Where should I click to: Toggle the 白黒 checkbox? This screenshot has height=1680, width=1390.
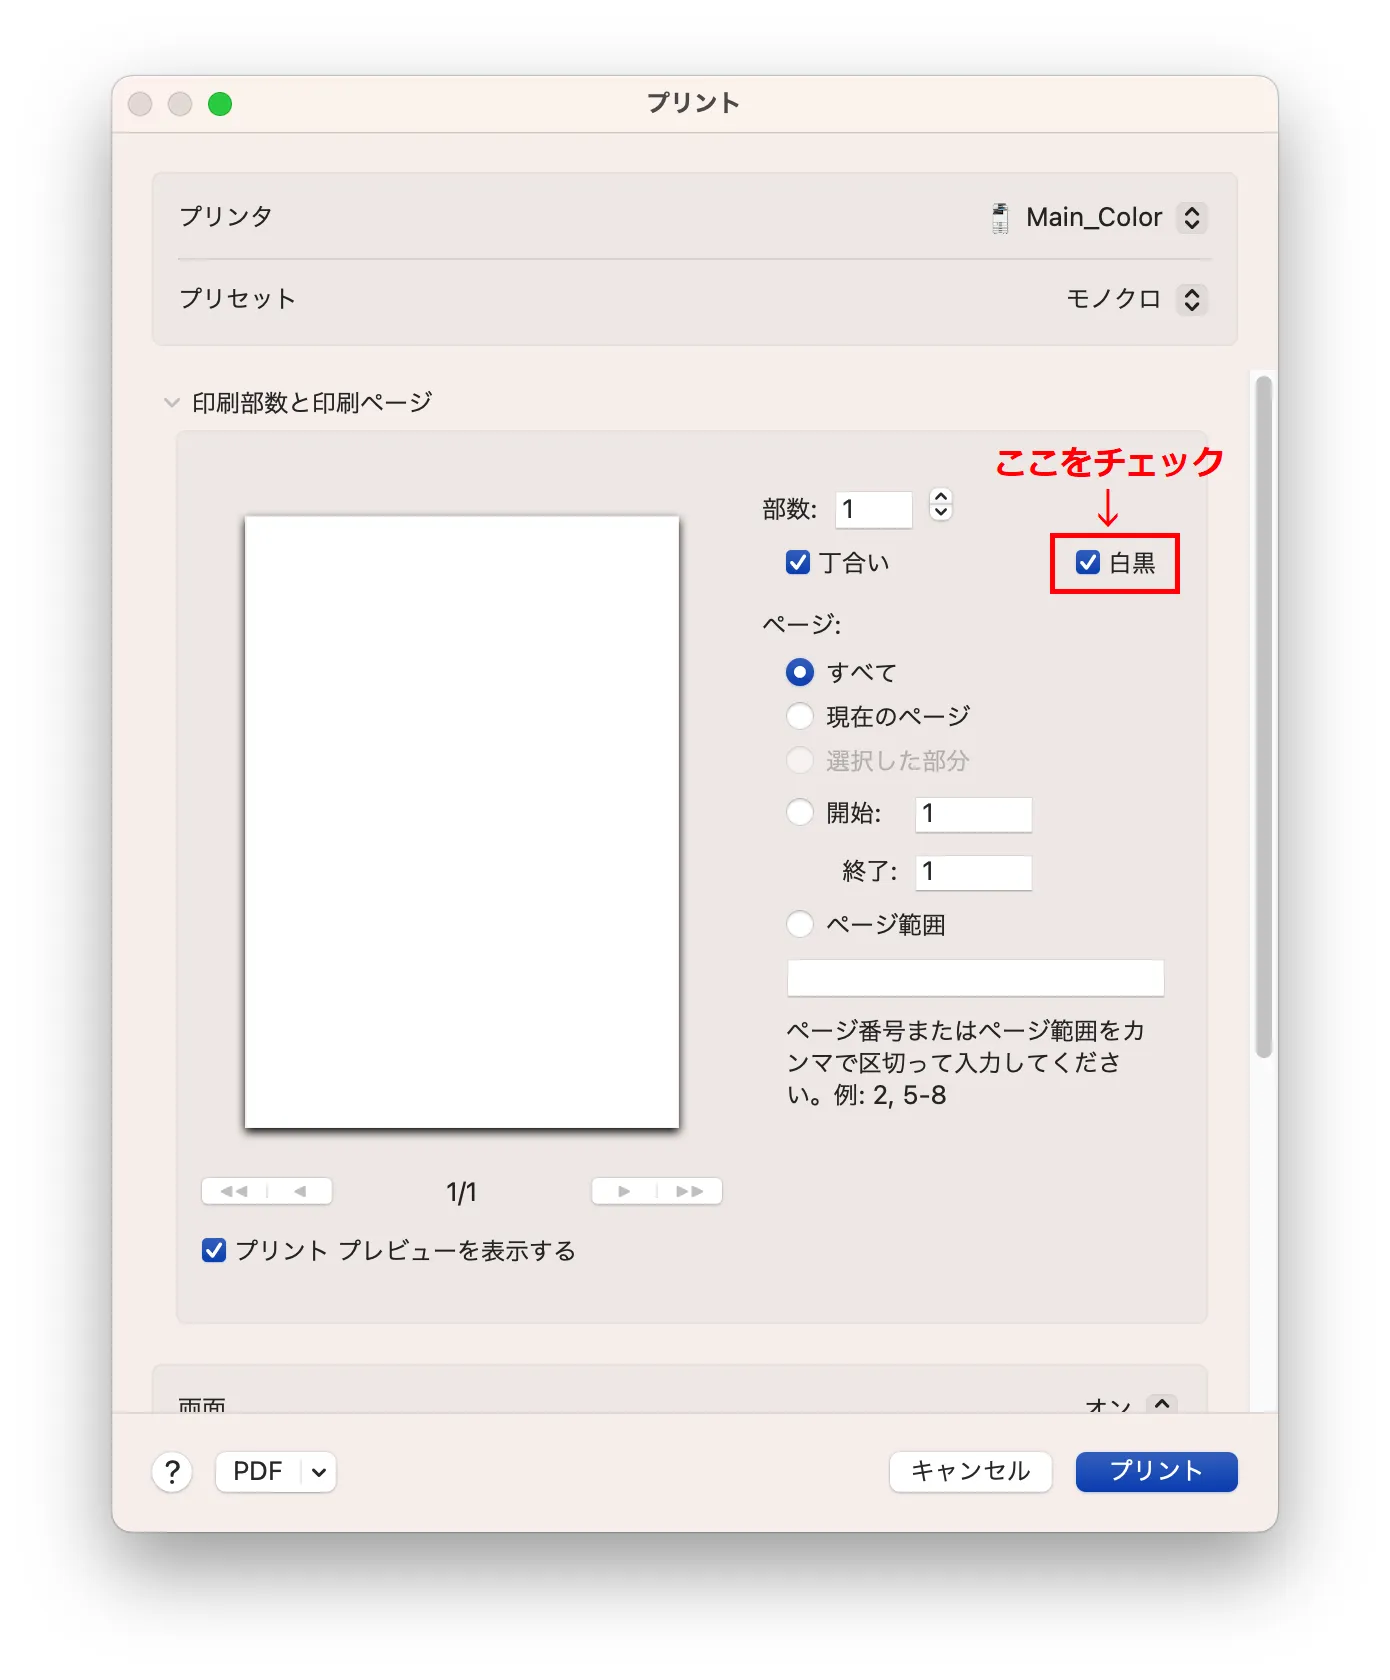click(x=1088, y=563)
